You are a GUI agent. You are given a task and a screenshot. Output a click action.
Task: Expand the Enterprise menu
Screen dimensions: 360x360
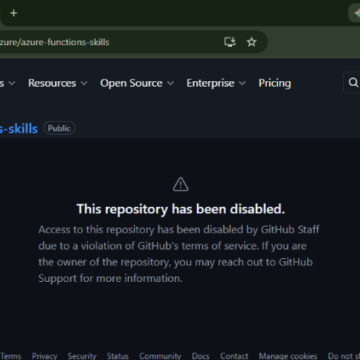216,83
